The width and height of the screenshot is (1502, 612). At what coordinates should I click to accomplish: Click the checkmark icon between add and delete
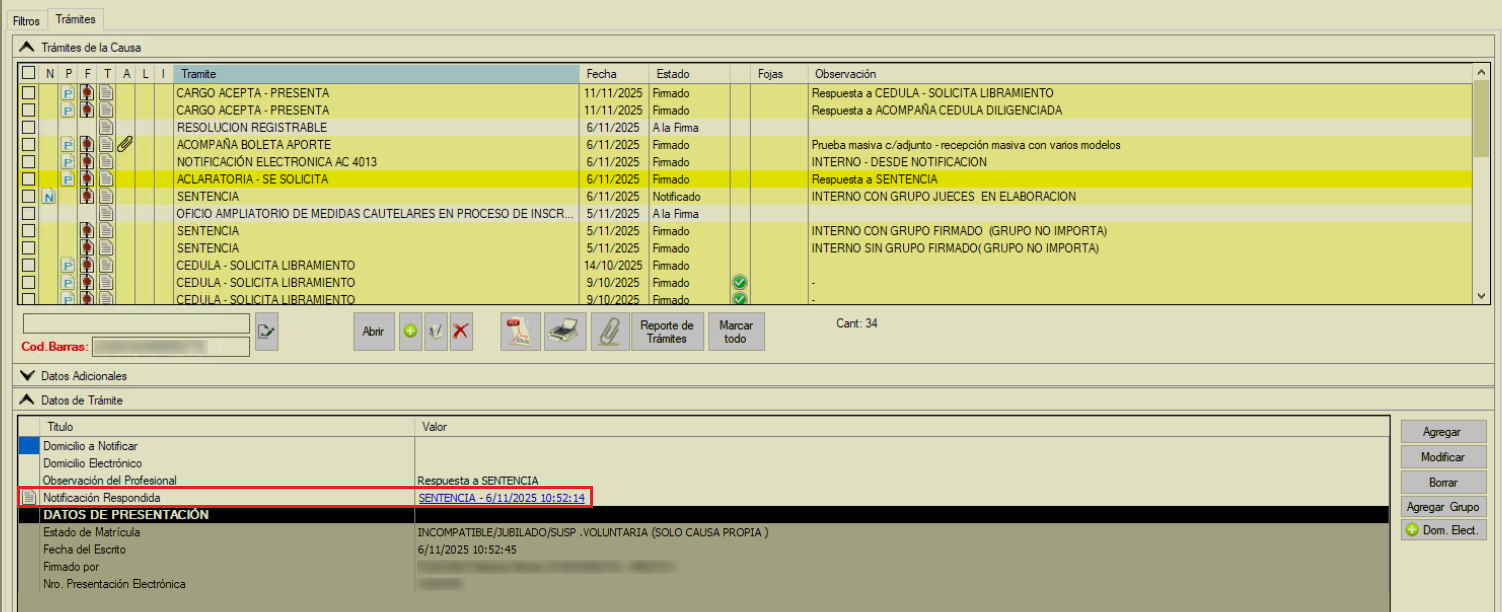[x=435, y=332]
